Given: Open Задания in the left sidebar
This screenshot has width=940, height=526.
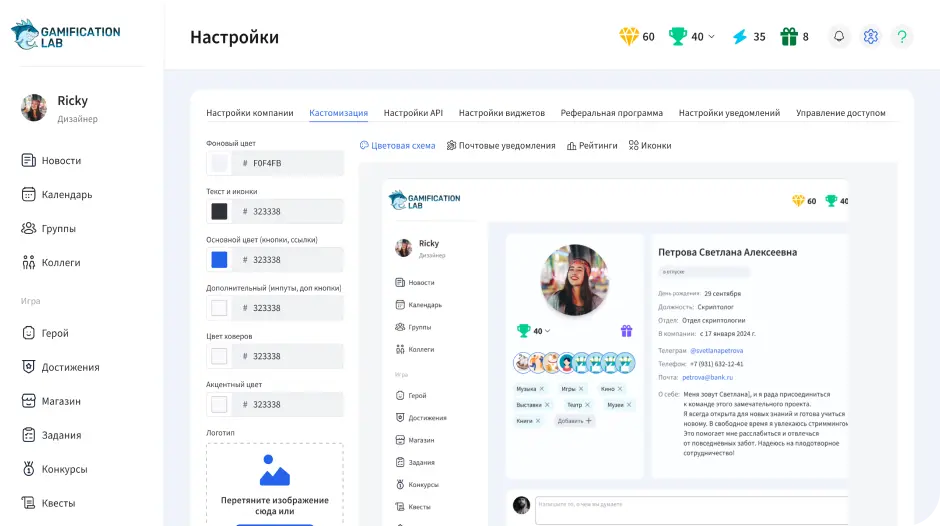Looking at the screenshot, I should pyautogui.click(x=52, y=435).
